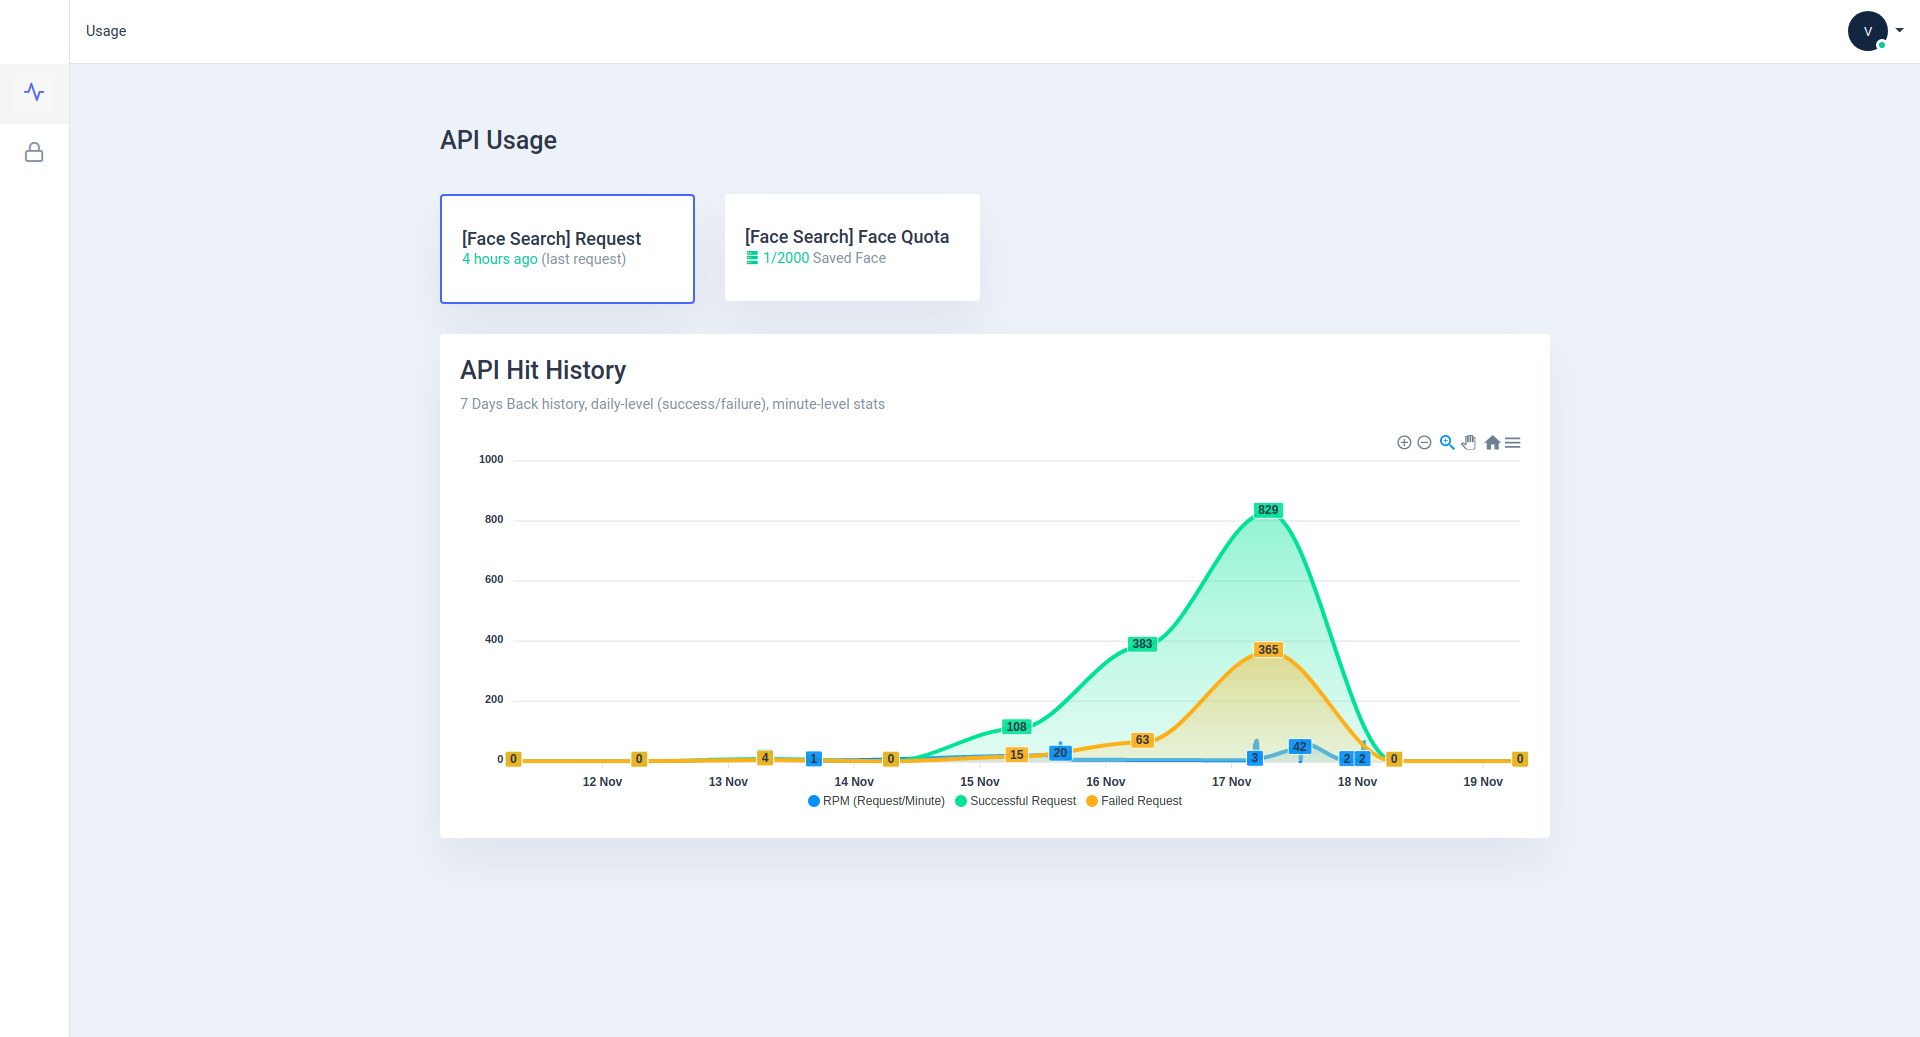Select the [Face Search] Face Quota card
This screenshot has height=1037, width=1920.
click(852, 247)
